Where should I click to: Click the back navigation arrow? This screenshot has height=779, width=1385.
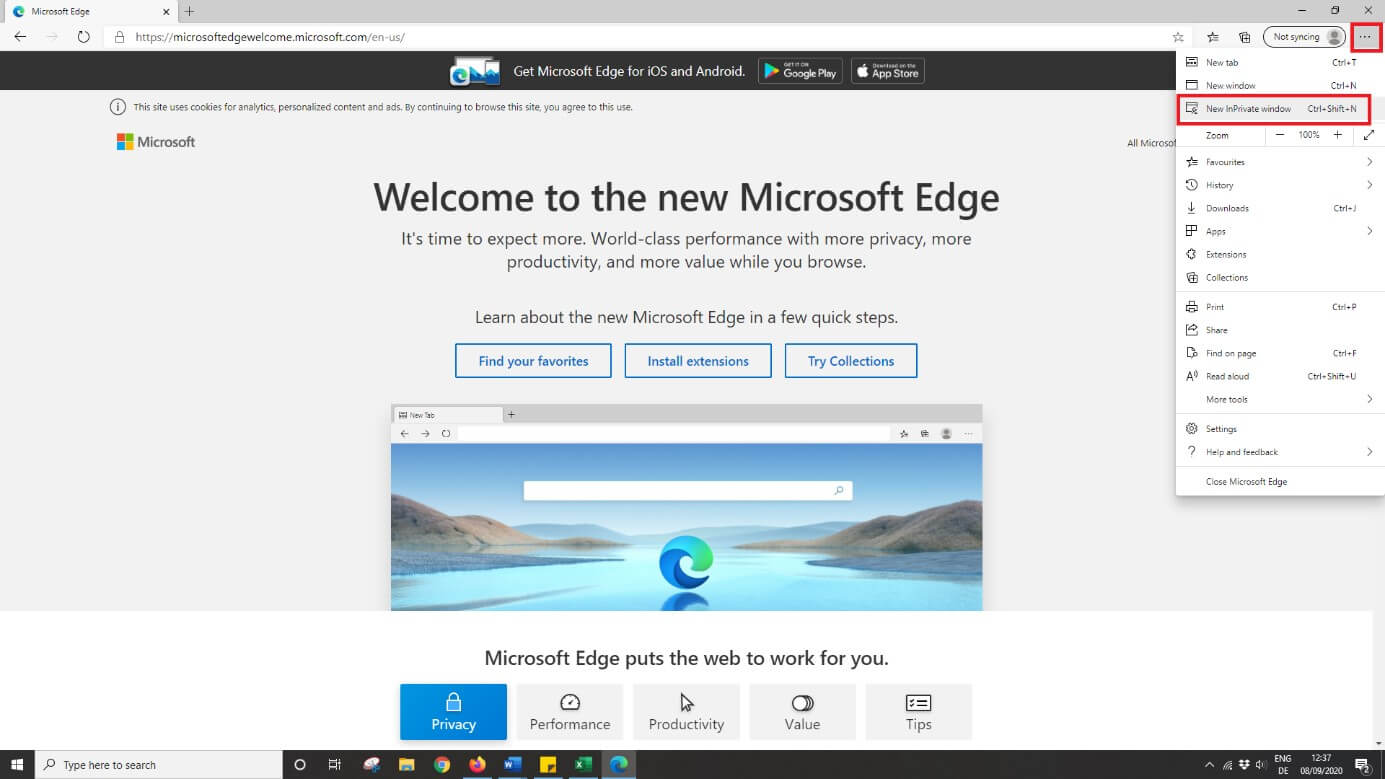click(x=20, y=37)
